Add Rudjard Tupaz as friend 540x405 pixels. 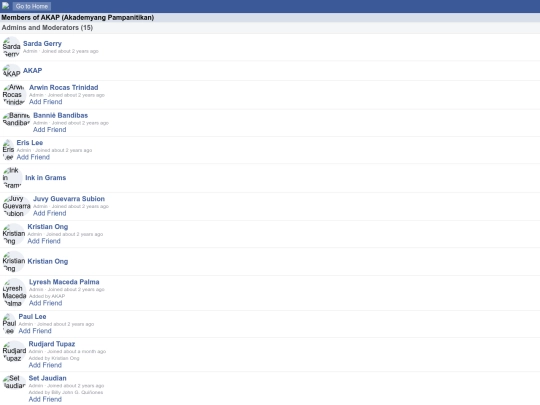(x=45, y=365)
